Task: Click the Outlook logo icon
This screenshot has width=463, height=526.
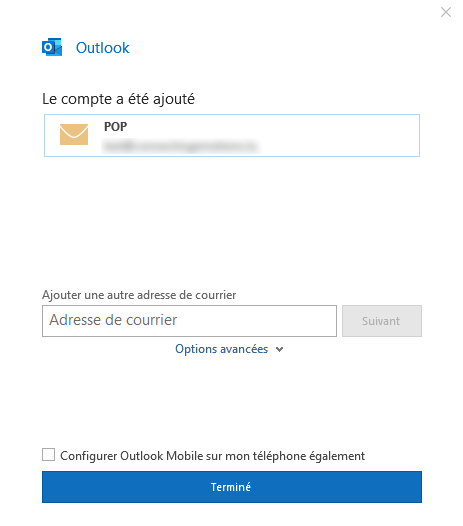Action: pyautogui.click(x=52, y=47)
